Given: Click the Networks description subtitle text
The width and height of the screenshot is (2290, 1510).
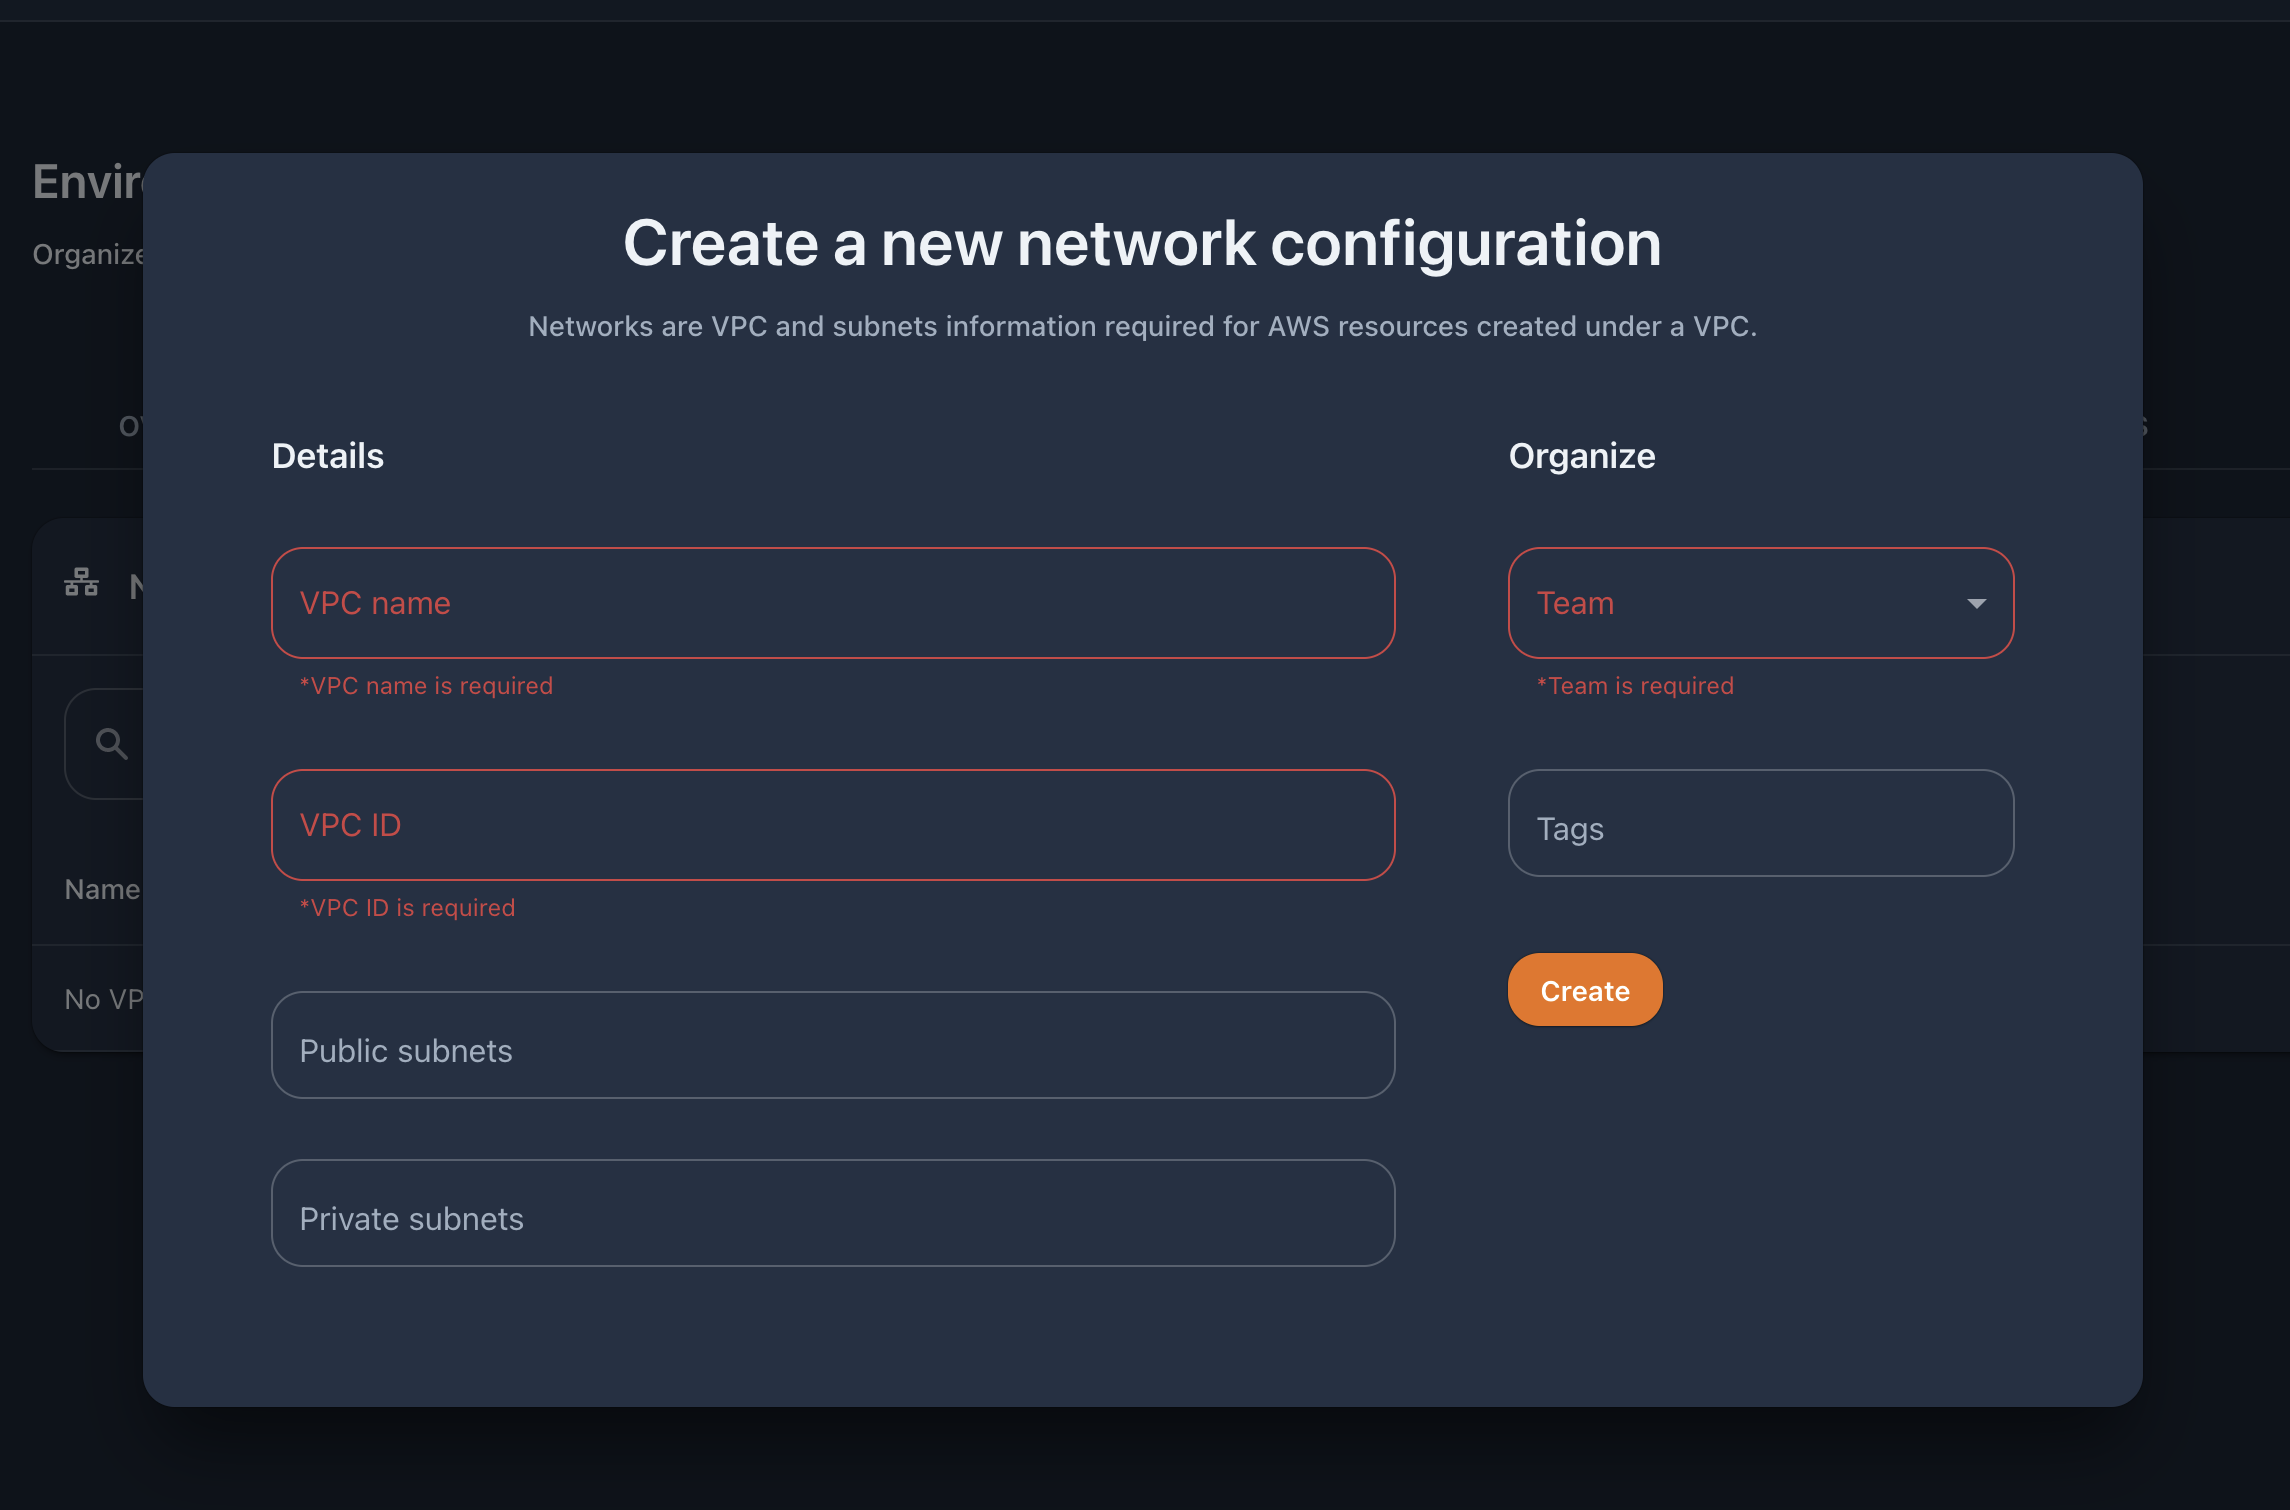Looking at the screenshot, I should point(1143,327).
